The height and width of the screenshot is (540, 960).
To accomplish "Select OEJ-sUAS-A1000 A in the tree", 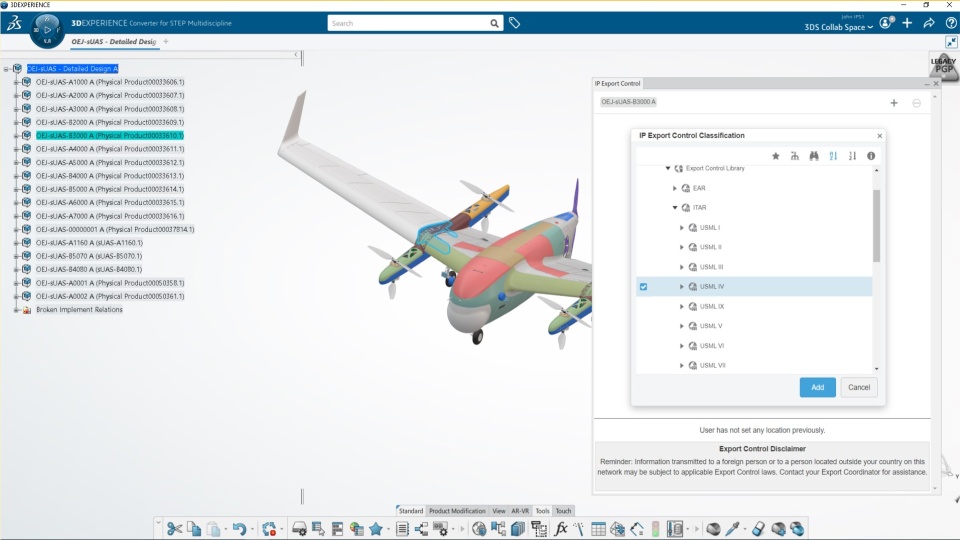I will [x=110, y=82].
